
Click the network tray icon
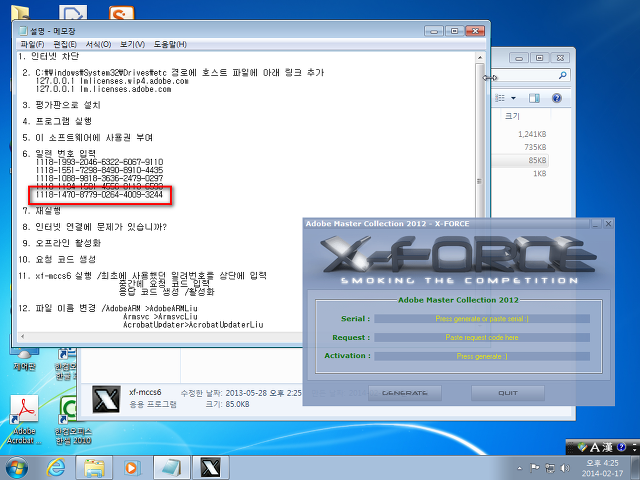[x=550, y=468]
